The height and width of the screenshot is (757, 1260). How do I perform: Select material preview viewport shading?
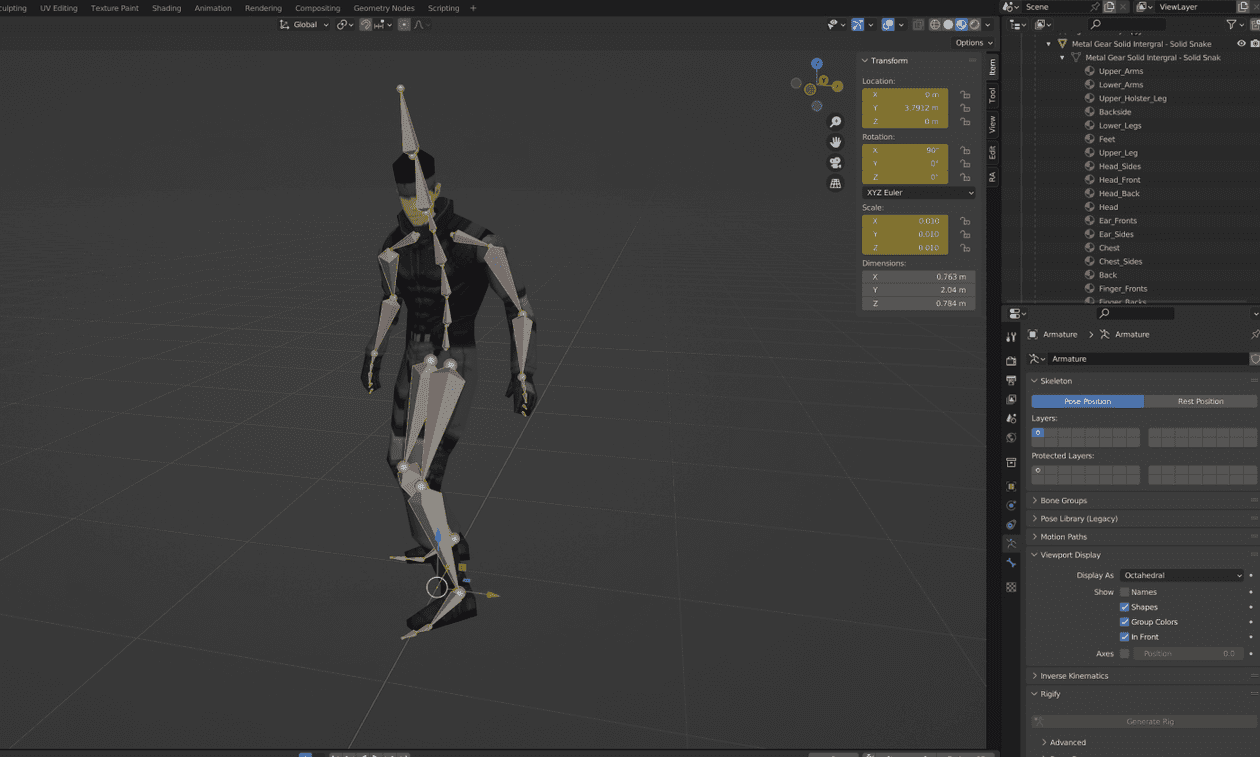tap(961, 25)
